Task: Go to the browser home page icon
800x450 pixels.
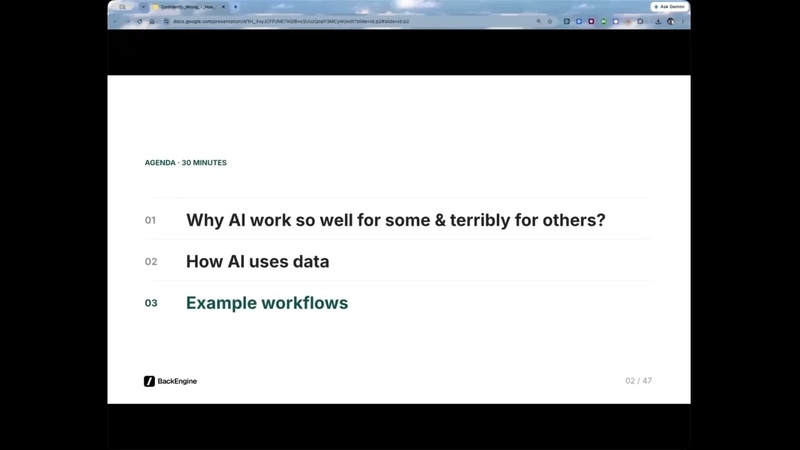Action: point(152,21)
